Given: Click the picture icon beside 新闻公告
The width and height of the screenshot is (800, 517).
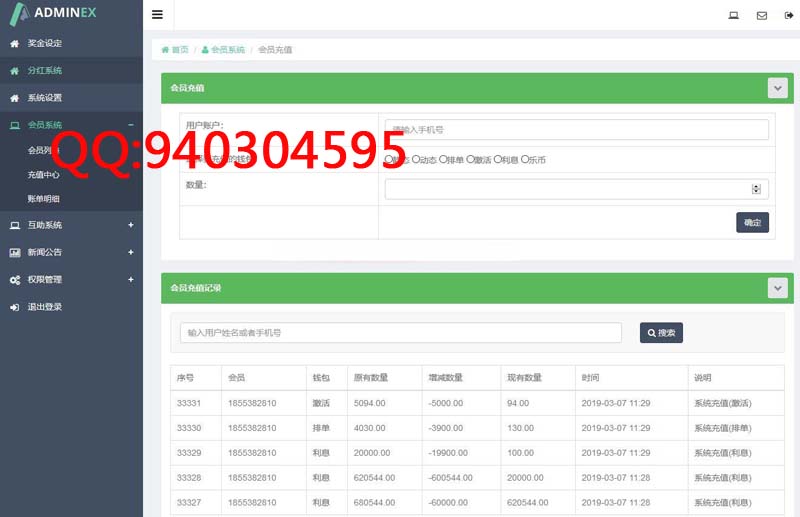Looking at the screenshot, I should 14,253.
